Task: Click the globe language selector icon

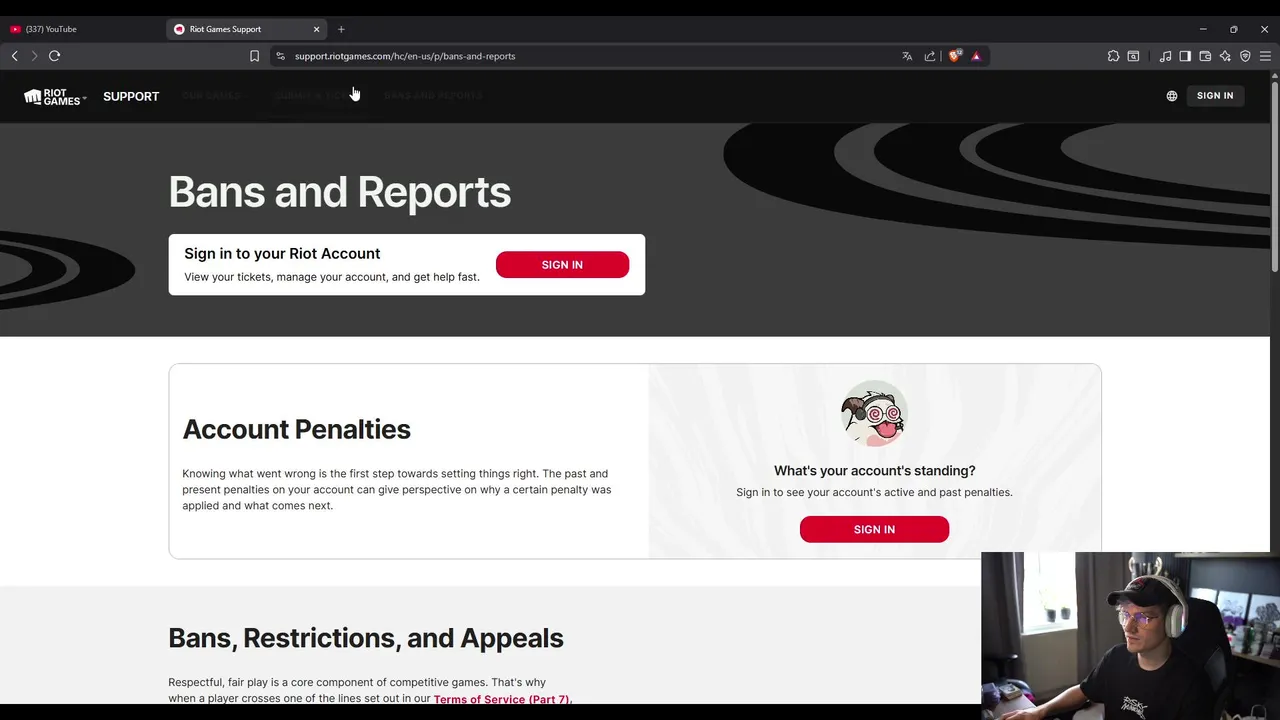Action: (1172, 96)
